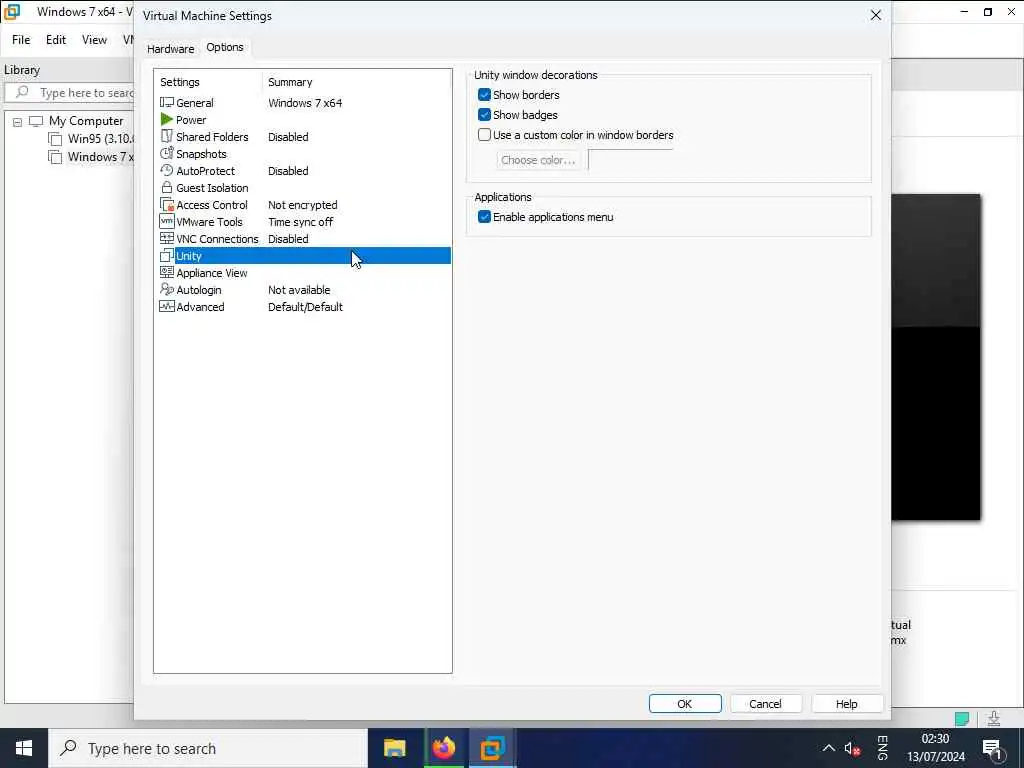Viewport: 1024px width, 768px height.
Task: Click the download icon in VMware status bar
Action: [x=993, y=718]
